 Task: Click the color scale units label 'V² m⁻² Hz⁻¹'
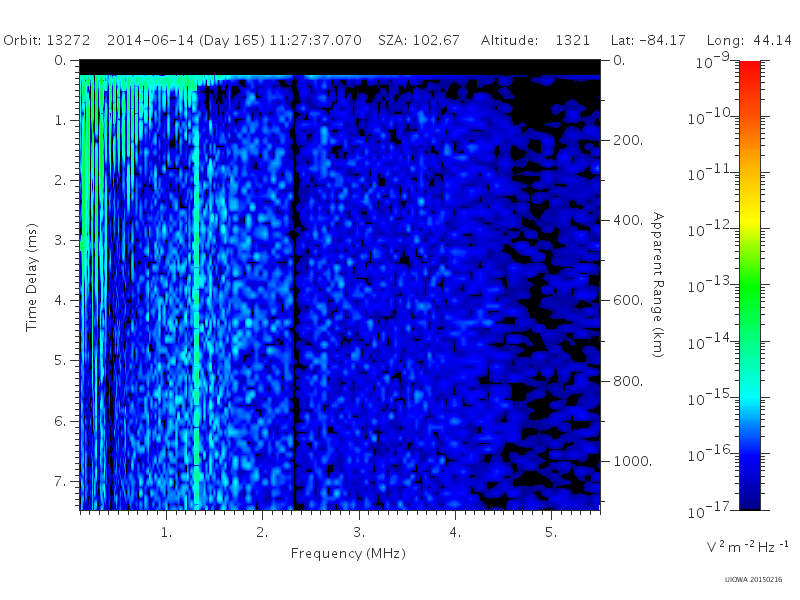pyautogui.click(x=747, y=546)
